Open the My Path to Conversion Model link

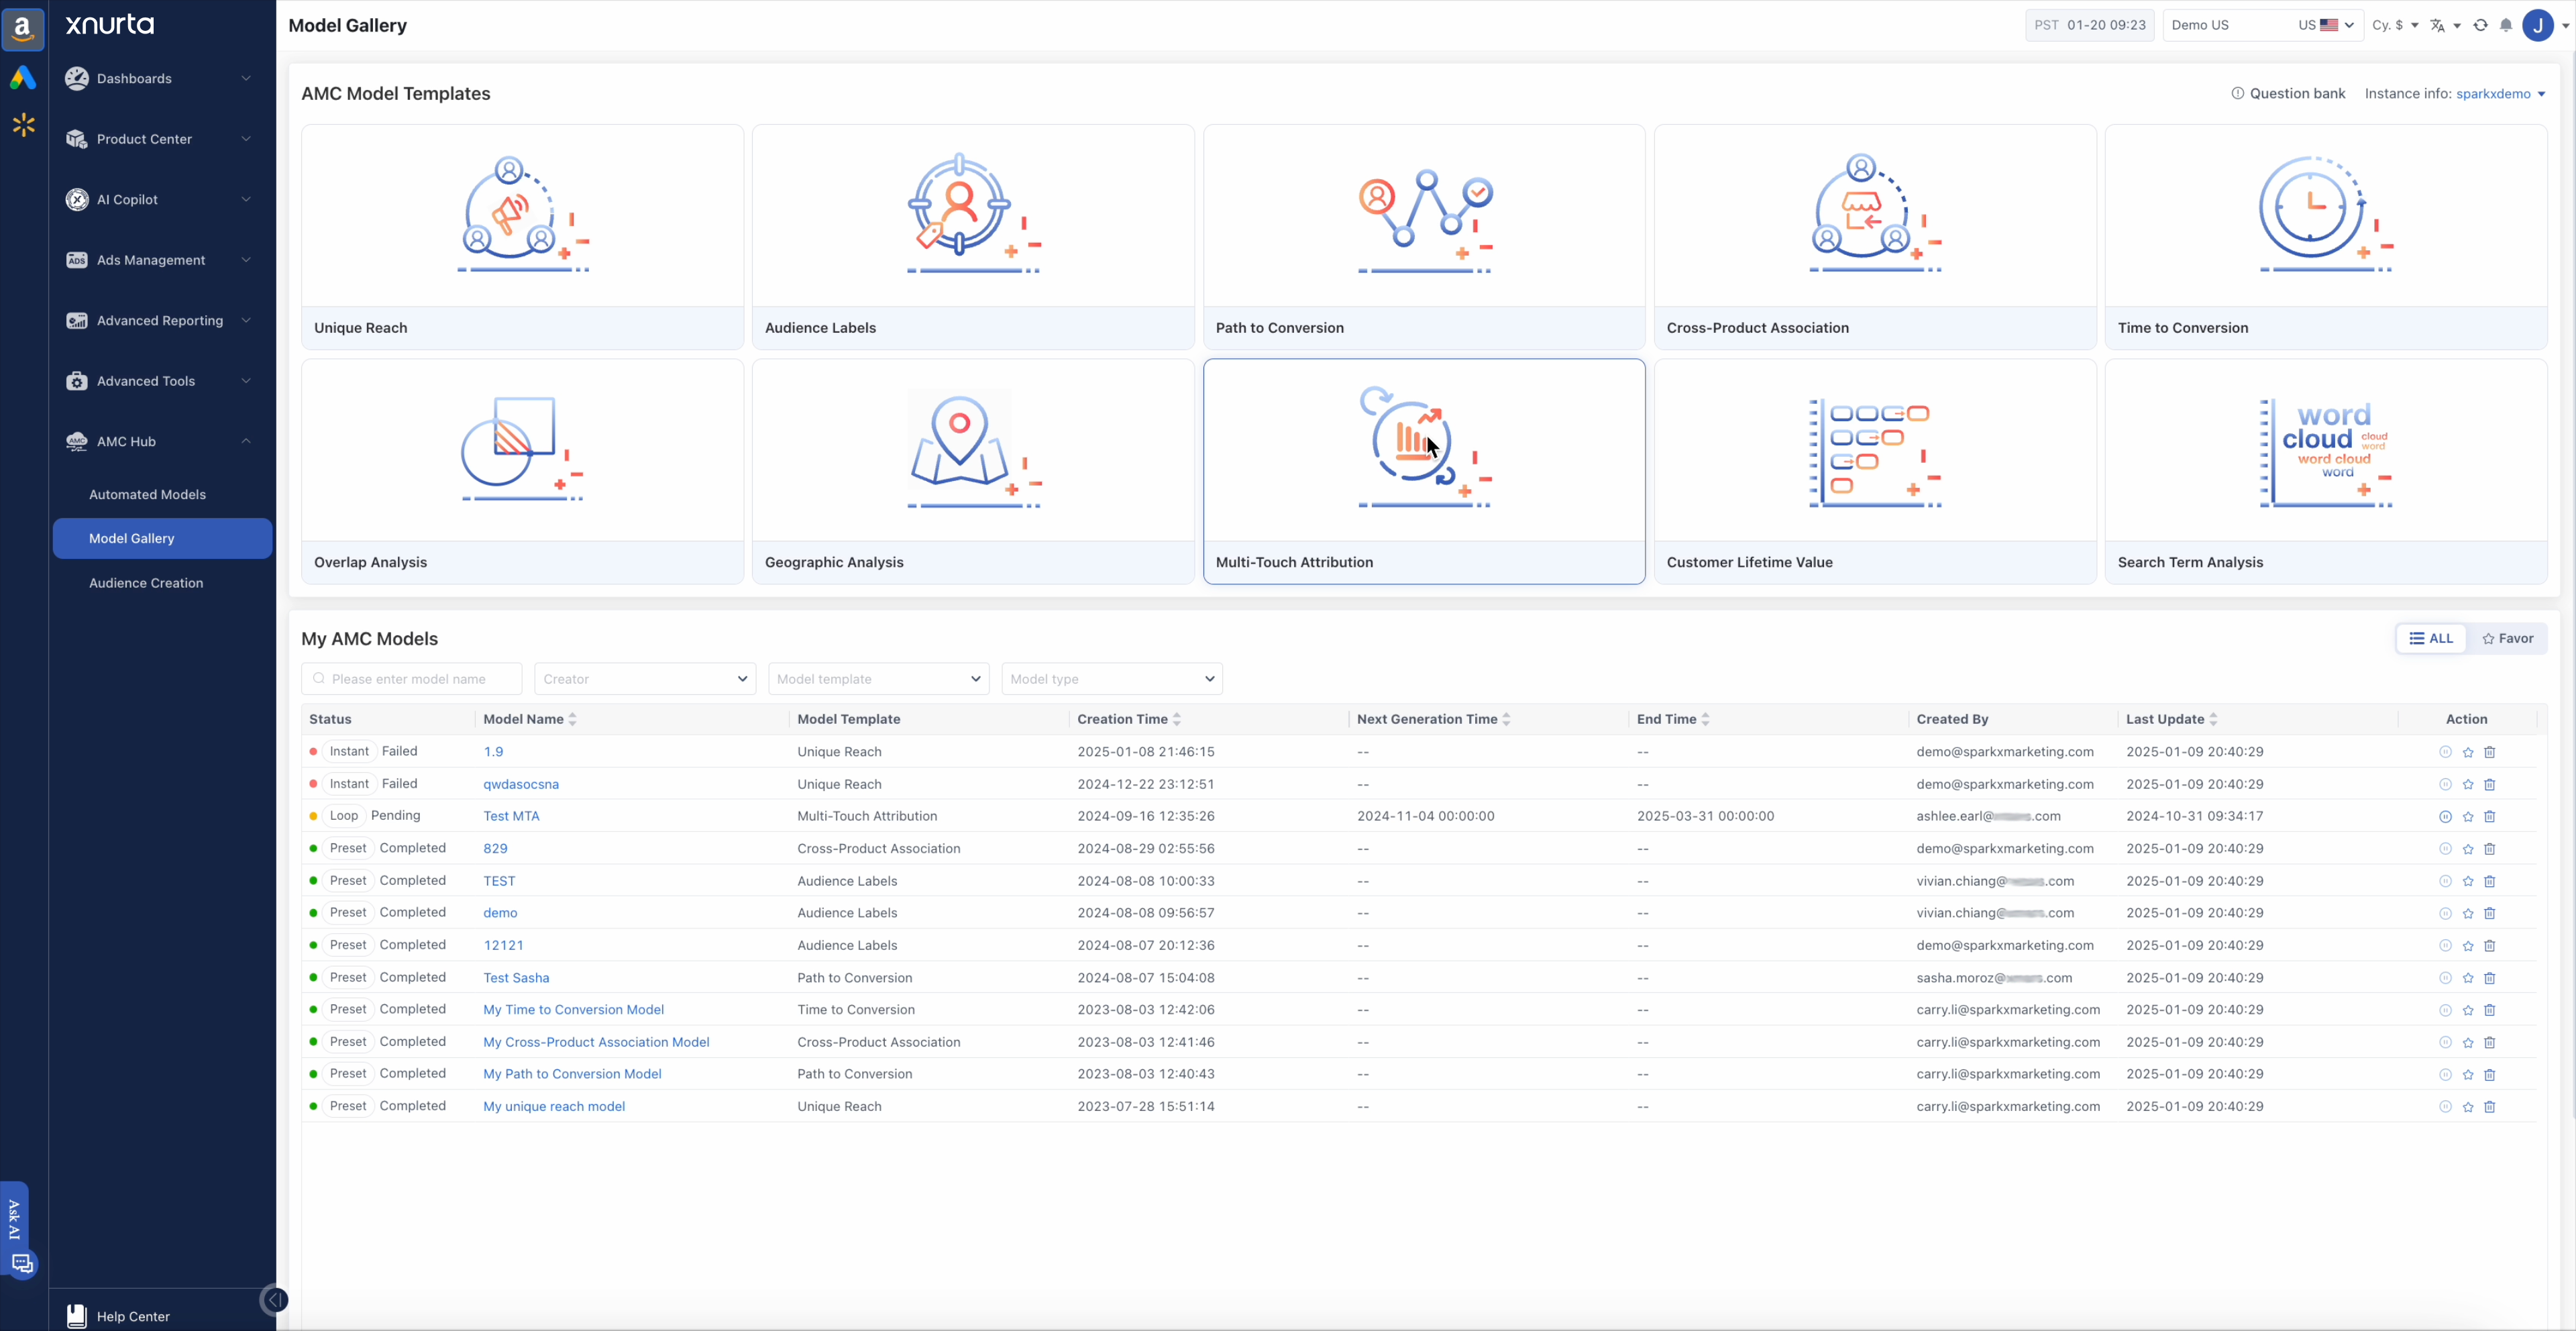(x=572, y=1074)
